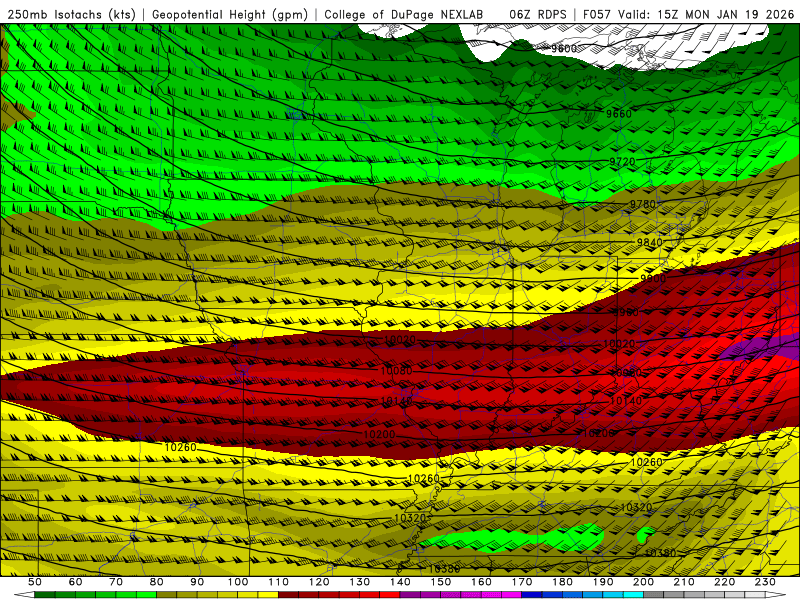Screen dimensions: 800x600
Task: Click the 100 knots legend number
Action: [x=238, y=582]
